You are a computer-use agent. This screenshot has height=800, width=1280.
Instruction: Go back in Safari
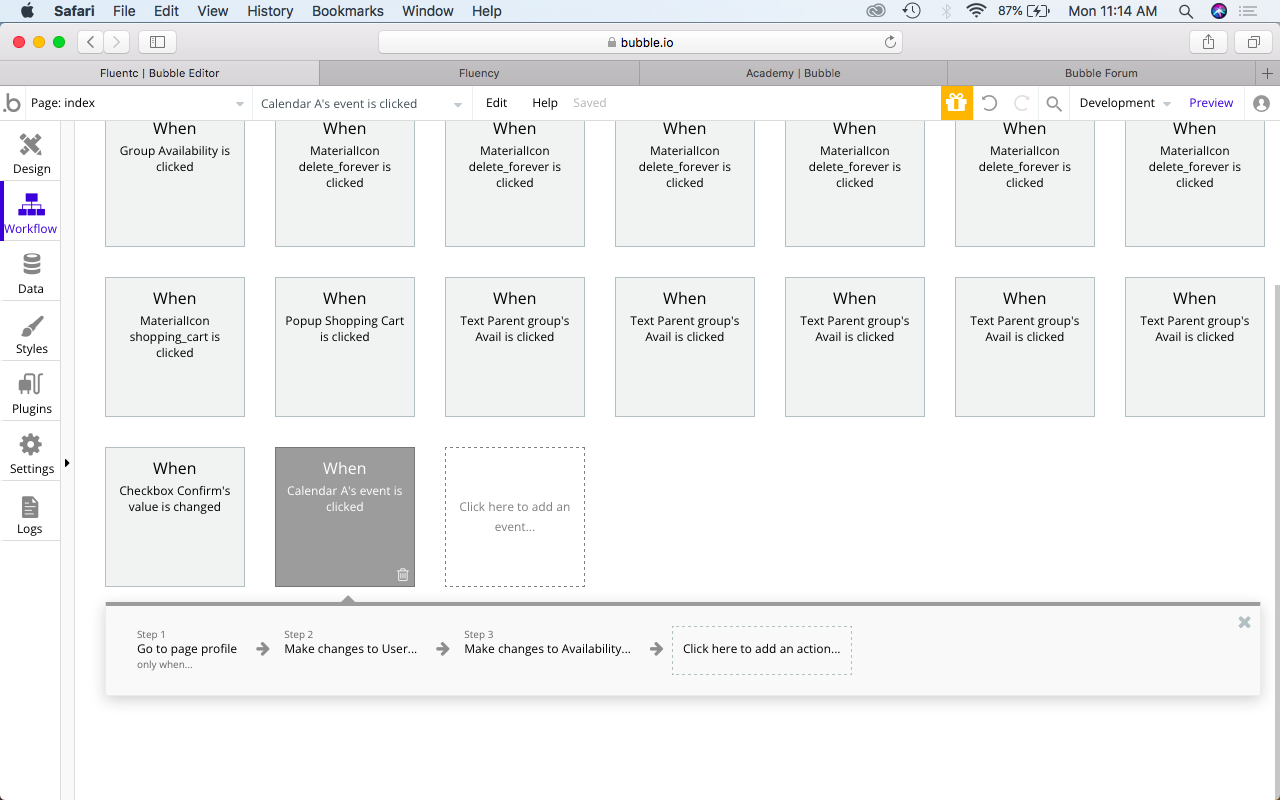[91, 42]
